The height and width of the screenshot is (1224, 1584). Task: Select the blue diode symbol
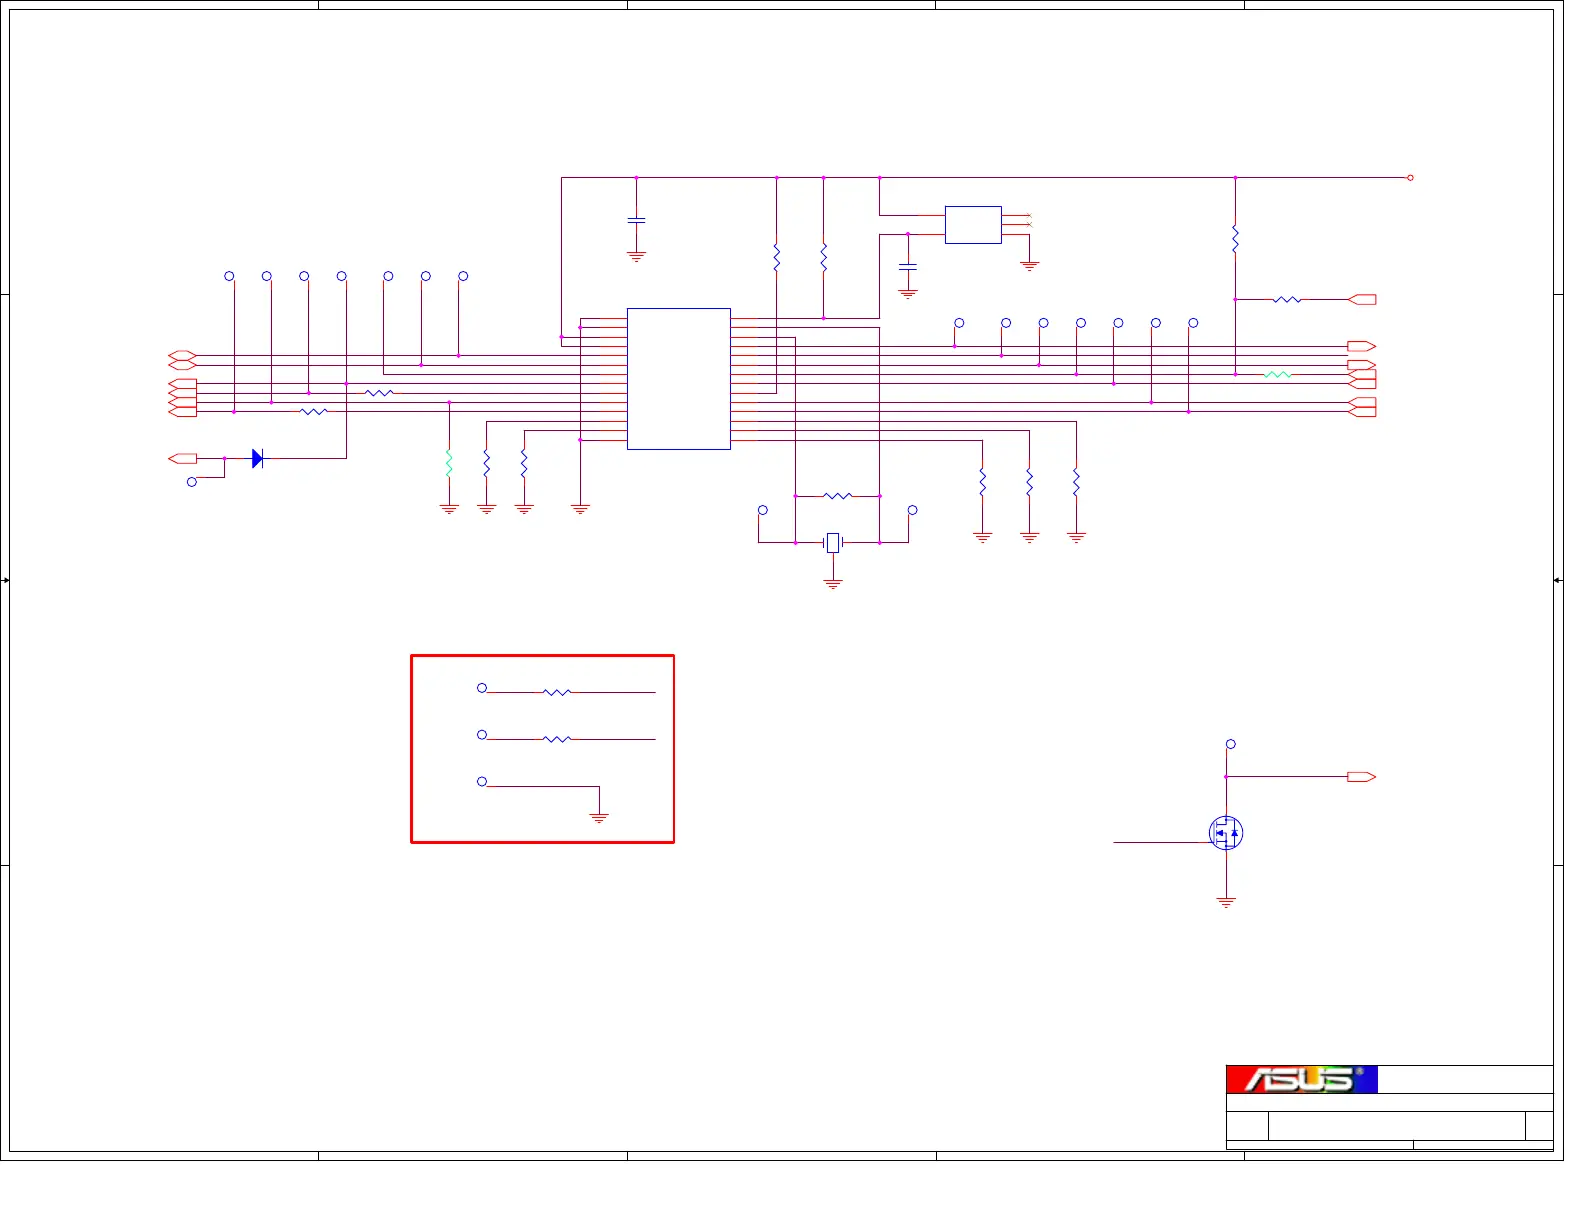click(257, 458)
